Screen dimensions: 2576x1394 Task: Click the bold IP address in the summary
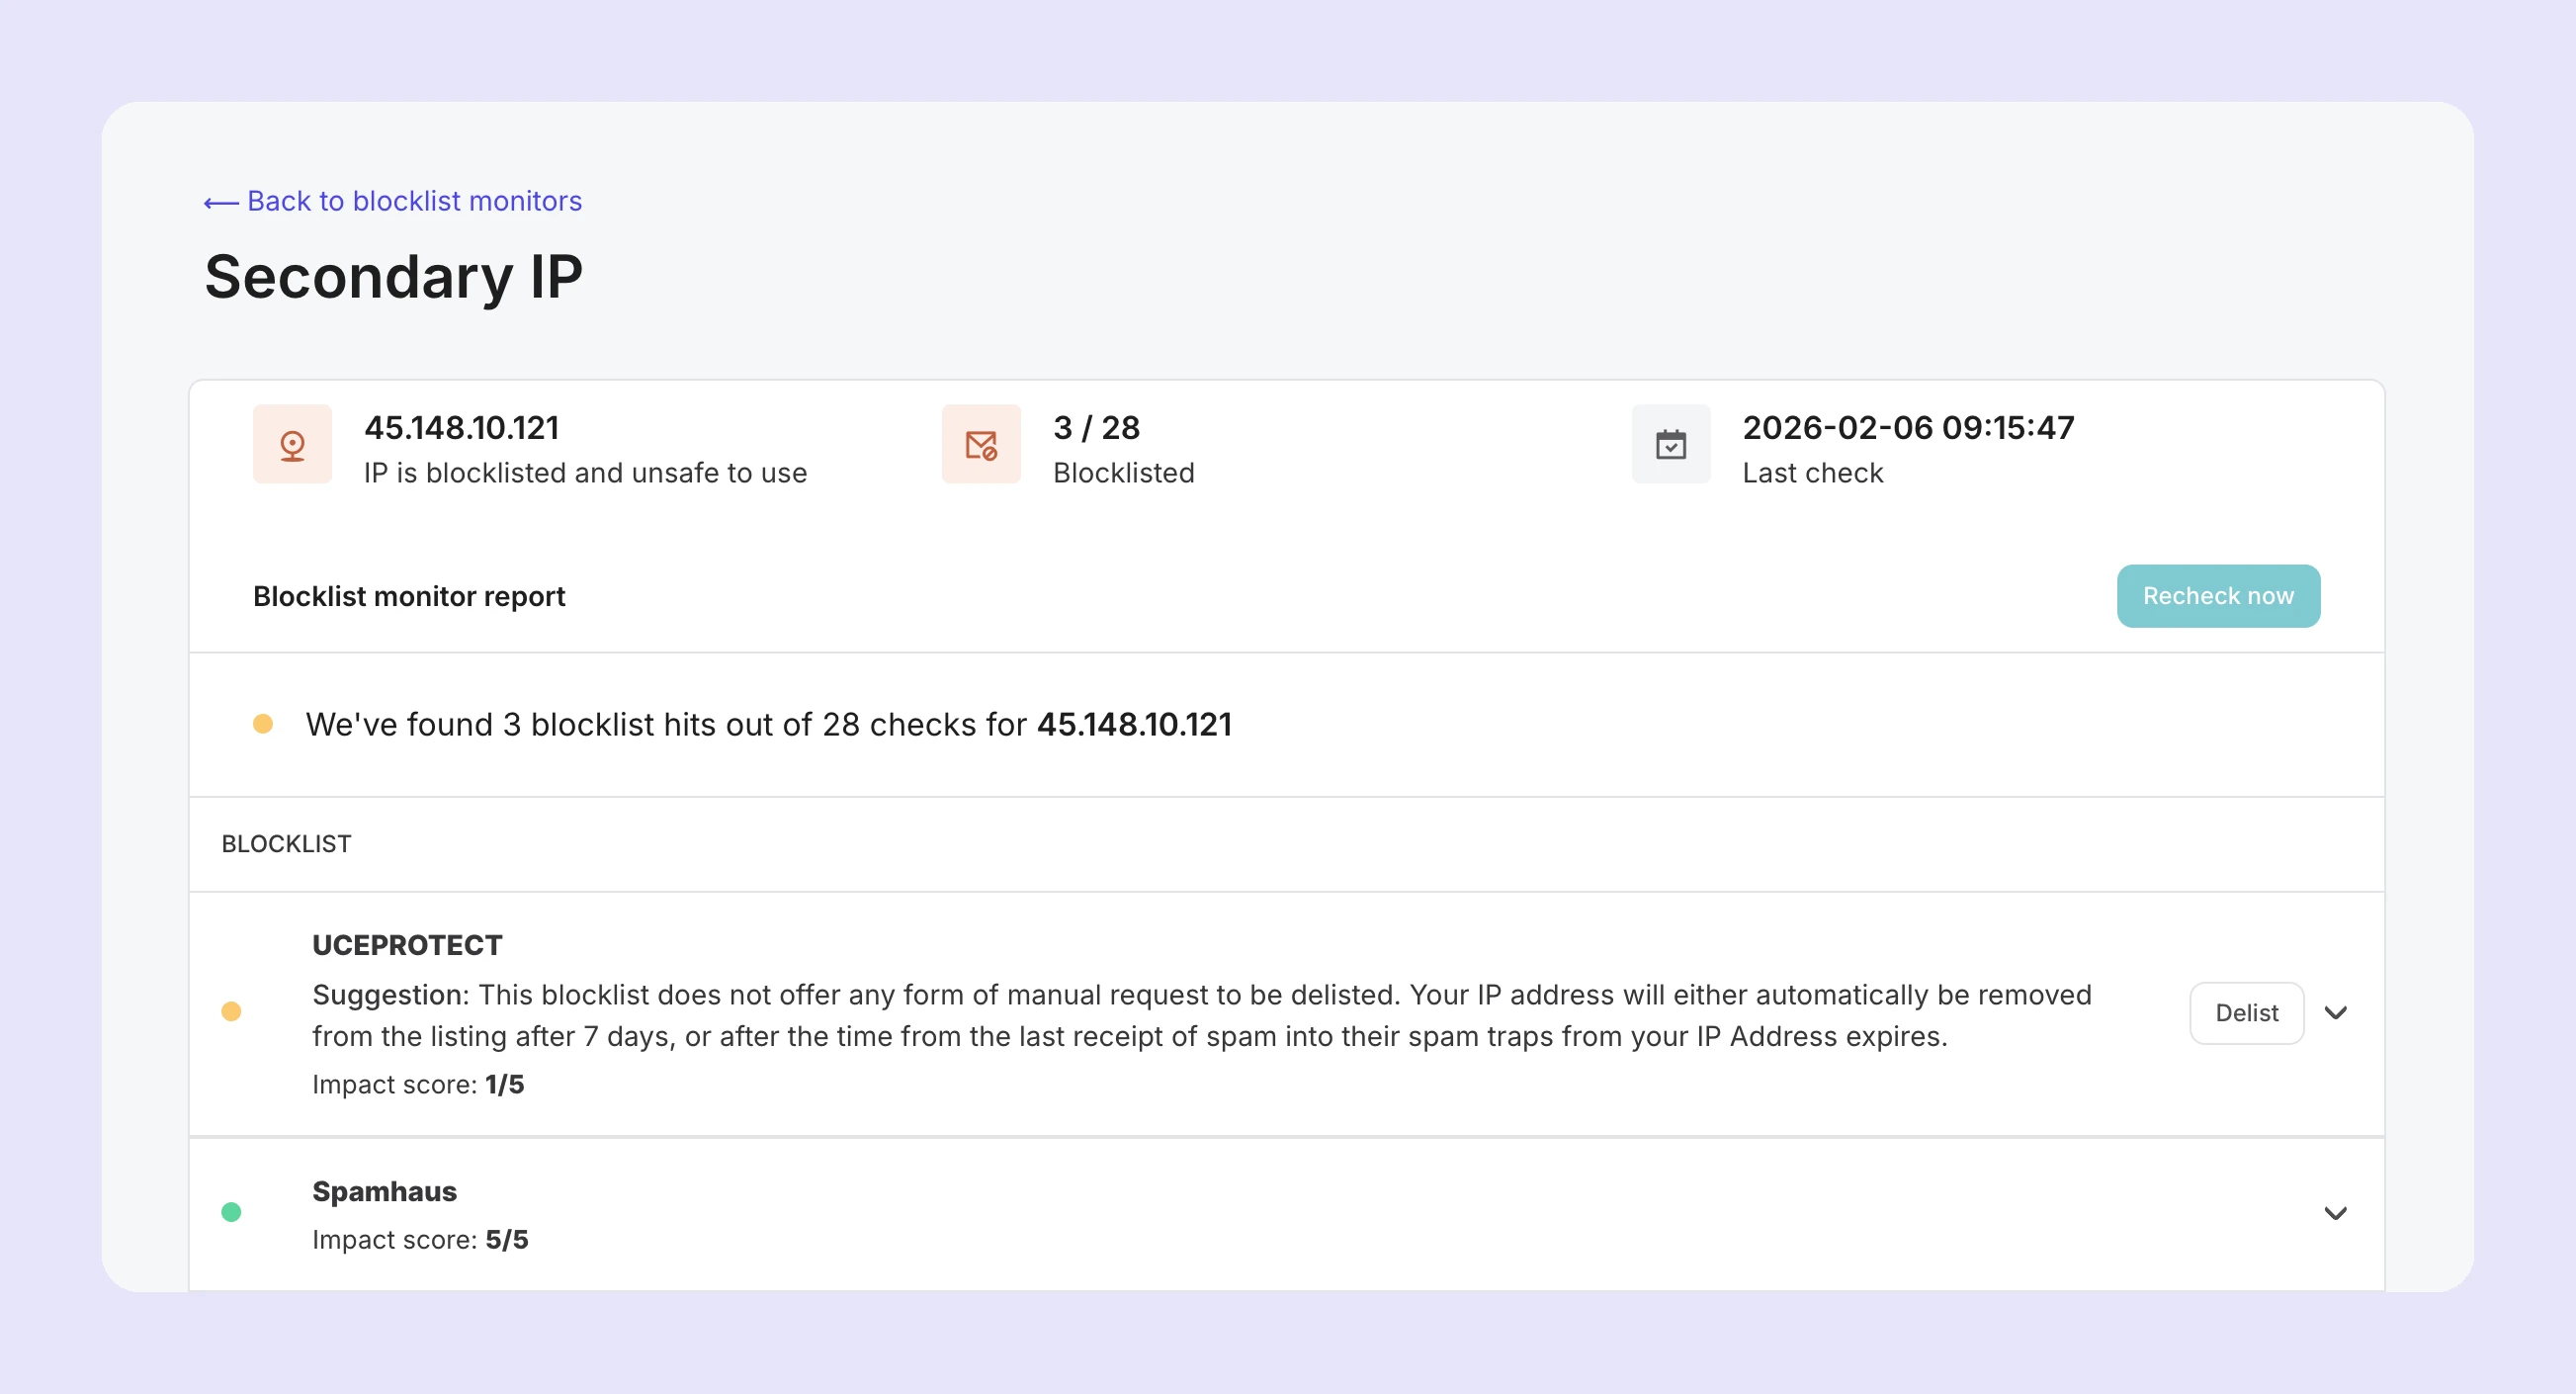(1134, 724)
